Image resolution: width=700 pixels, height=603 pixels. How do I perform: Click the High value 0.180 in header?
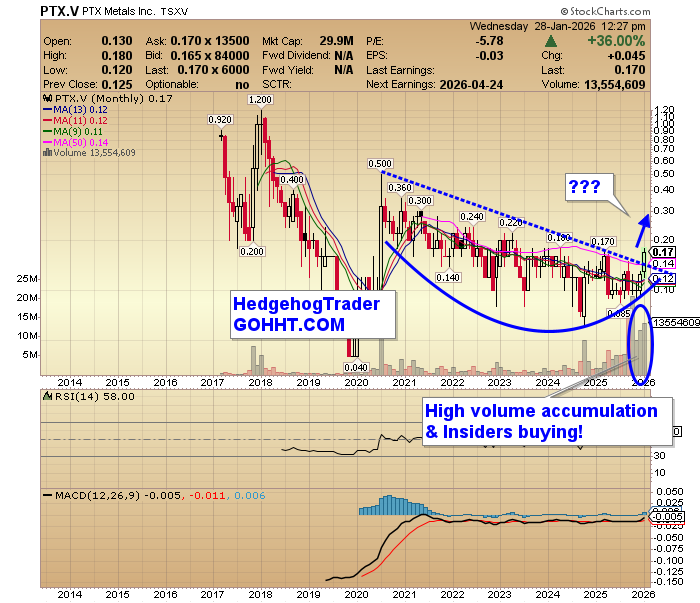pyautogui.click(x=117, y=56)
